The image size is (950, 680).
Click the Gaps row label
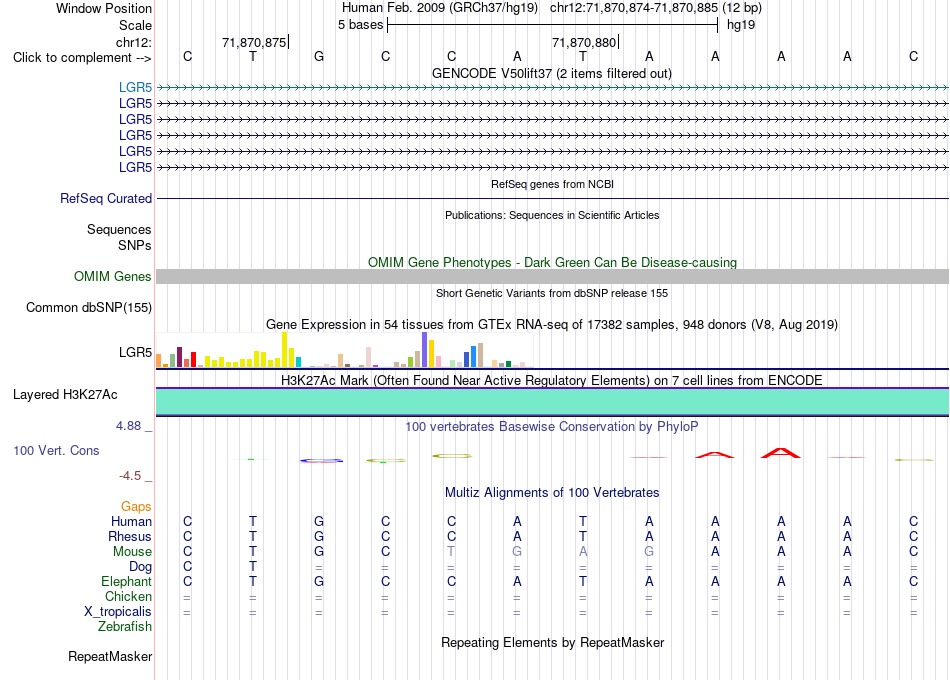(x=136, y=506)
